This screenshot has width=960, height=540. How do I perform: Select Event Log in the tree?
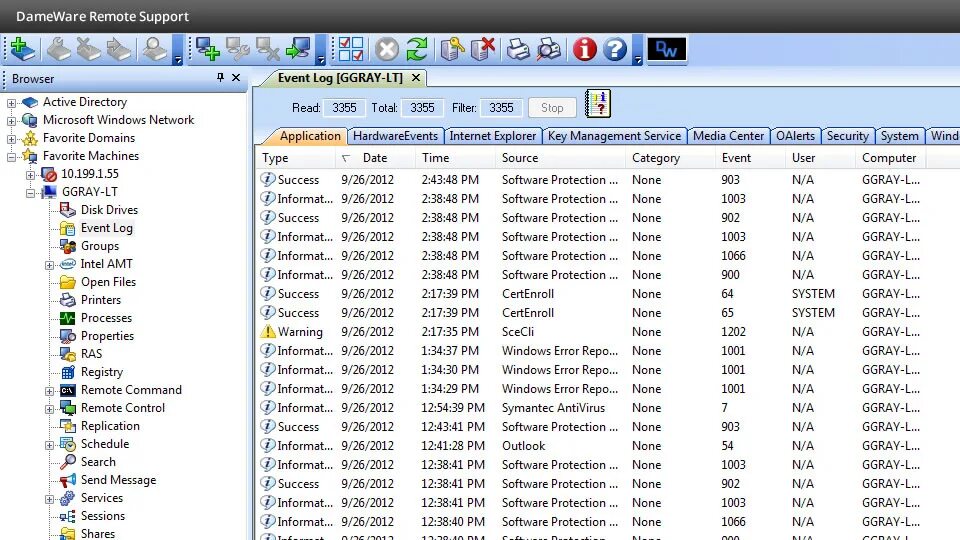coord(107,228)
